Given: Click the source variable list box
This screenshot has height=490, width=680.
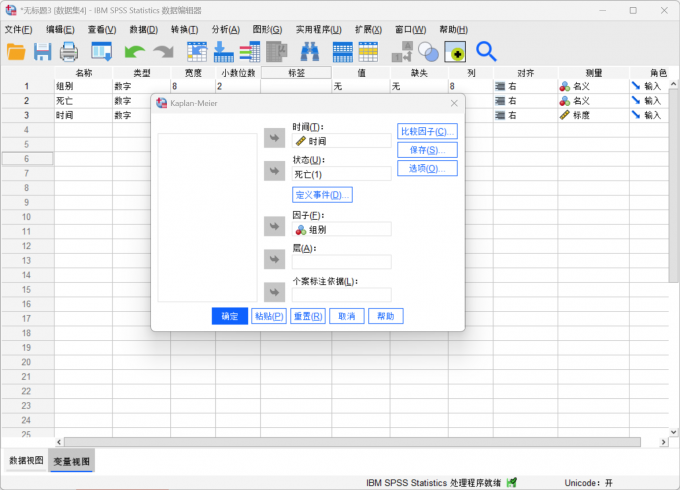Looking at the screenshot, I should pos(208,218).
